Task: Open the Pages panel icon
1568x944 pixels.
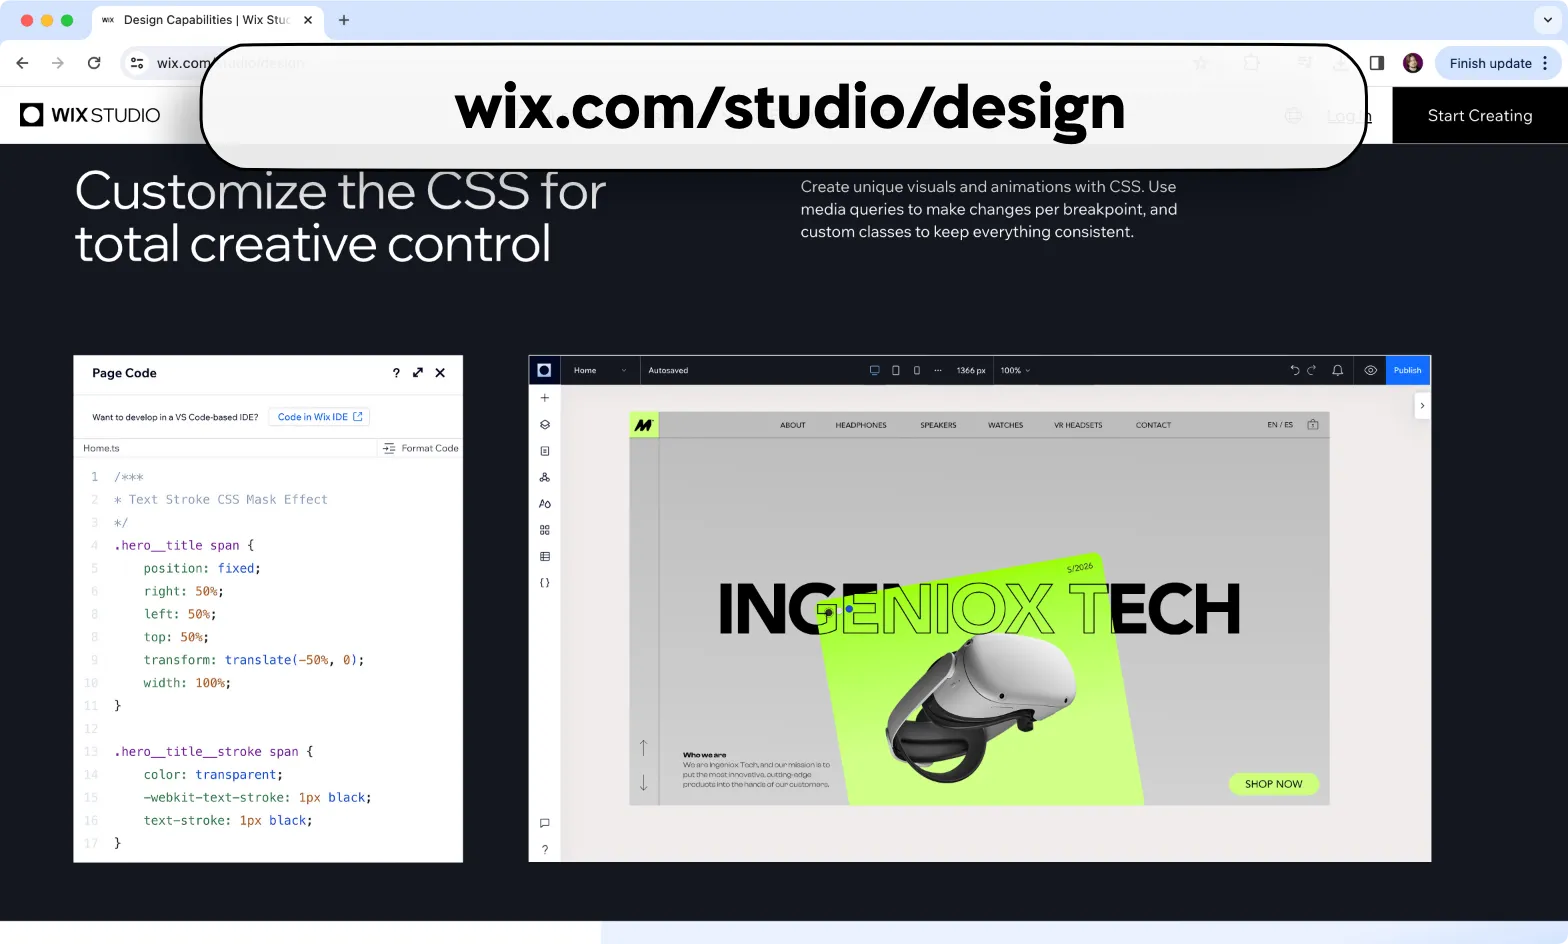Action: pyautogui.click(x=545, y=451)
